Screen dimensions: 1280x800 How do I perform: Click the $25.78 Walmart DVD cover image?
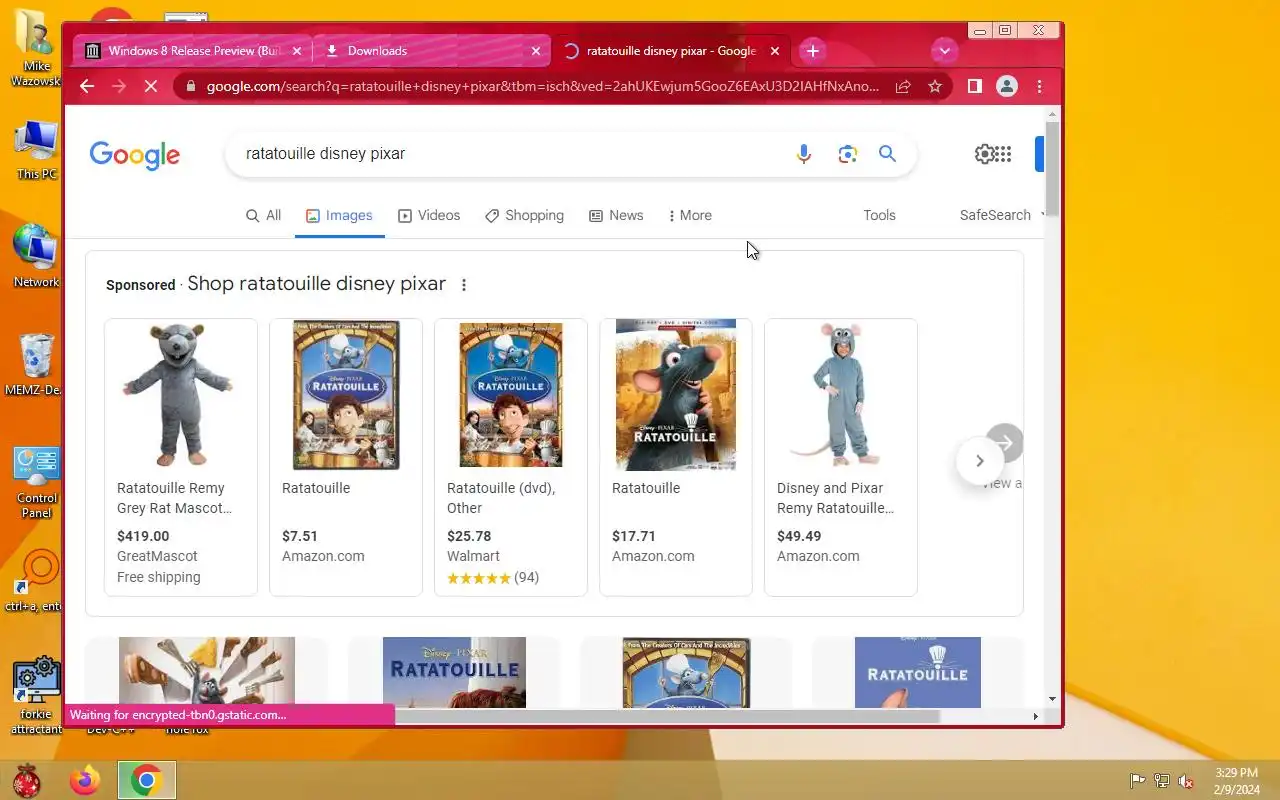pos(511,395)
